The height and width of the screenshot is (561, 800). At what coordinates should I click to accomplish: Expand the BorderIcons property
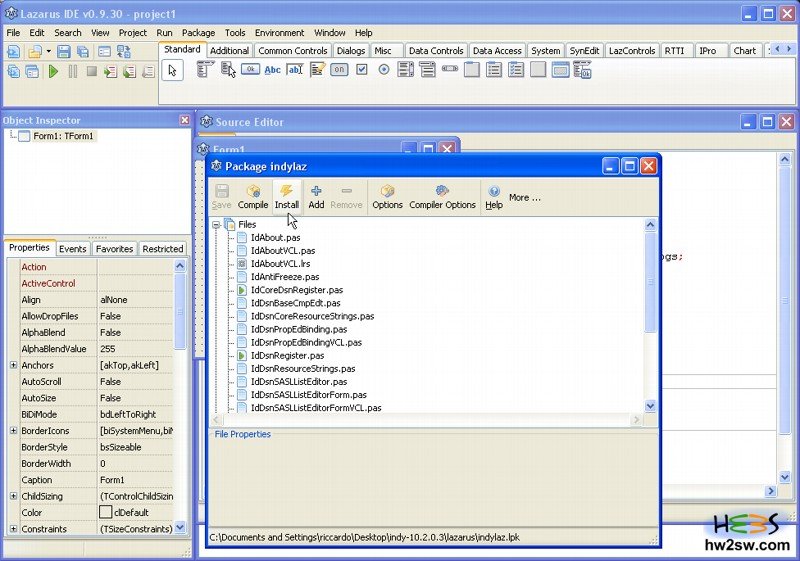[13, 430]
